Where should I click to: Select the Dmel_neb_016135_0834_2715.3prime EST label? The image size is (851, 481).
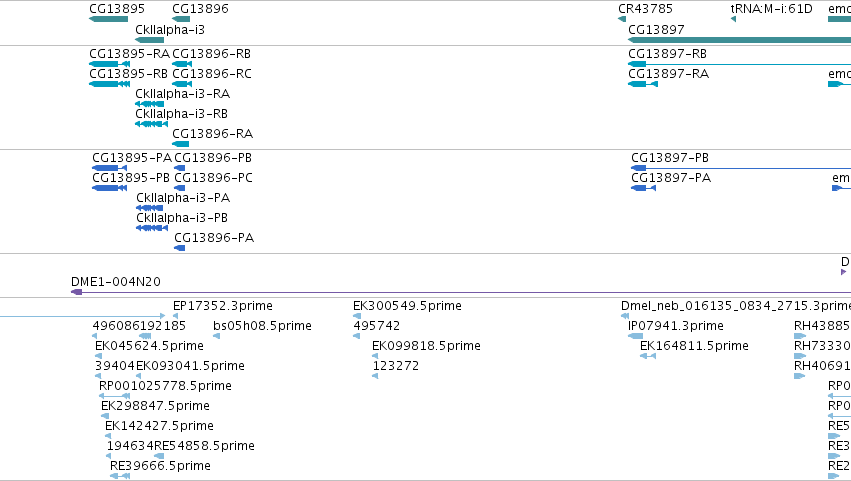coord(735,306)
